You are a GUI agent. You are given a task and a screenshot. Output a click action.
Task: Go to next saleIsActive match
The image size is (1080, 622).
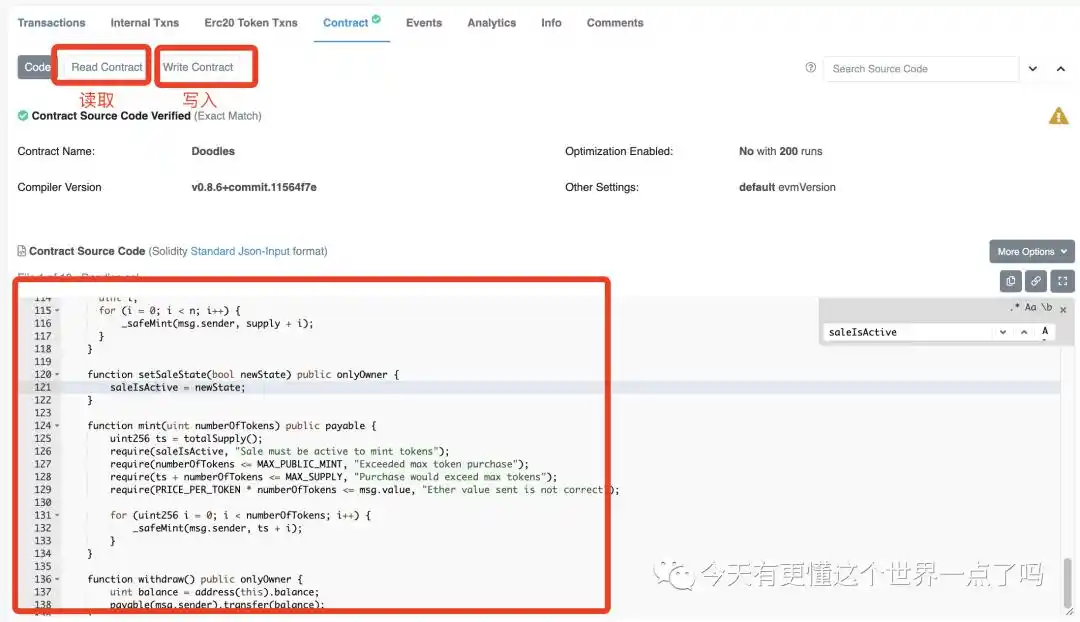tap(1003, 332)
